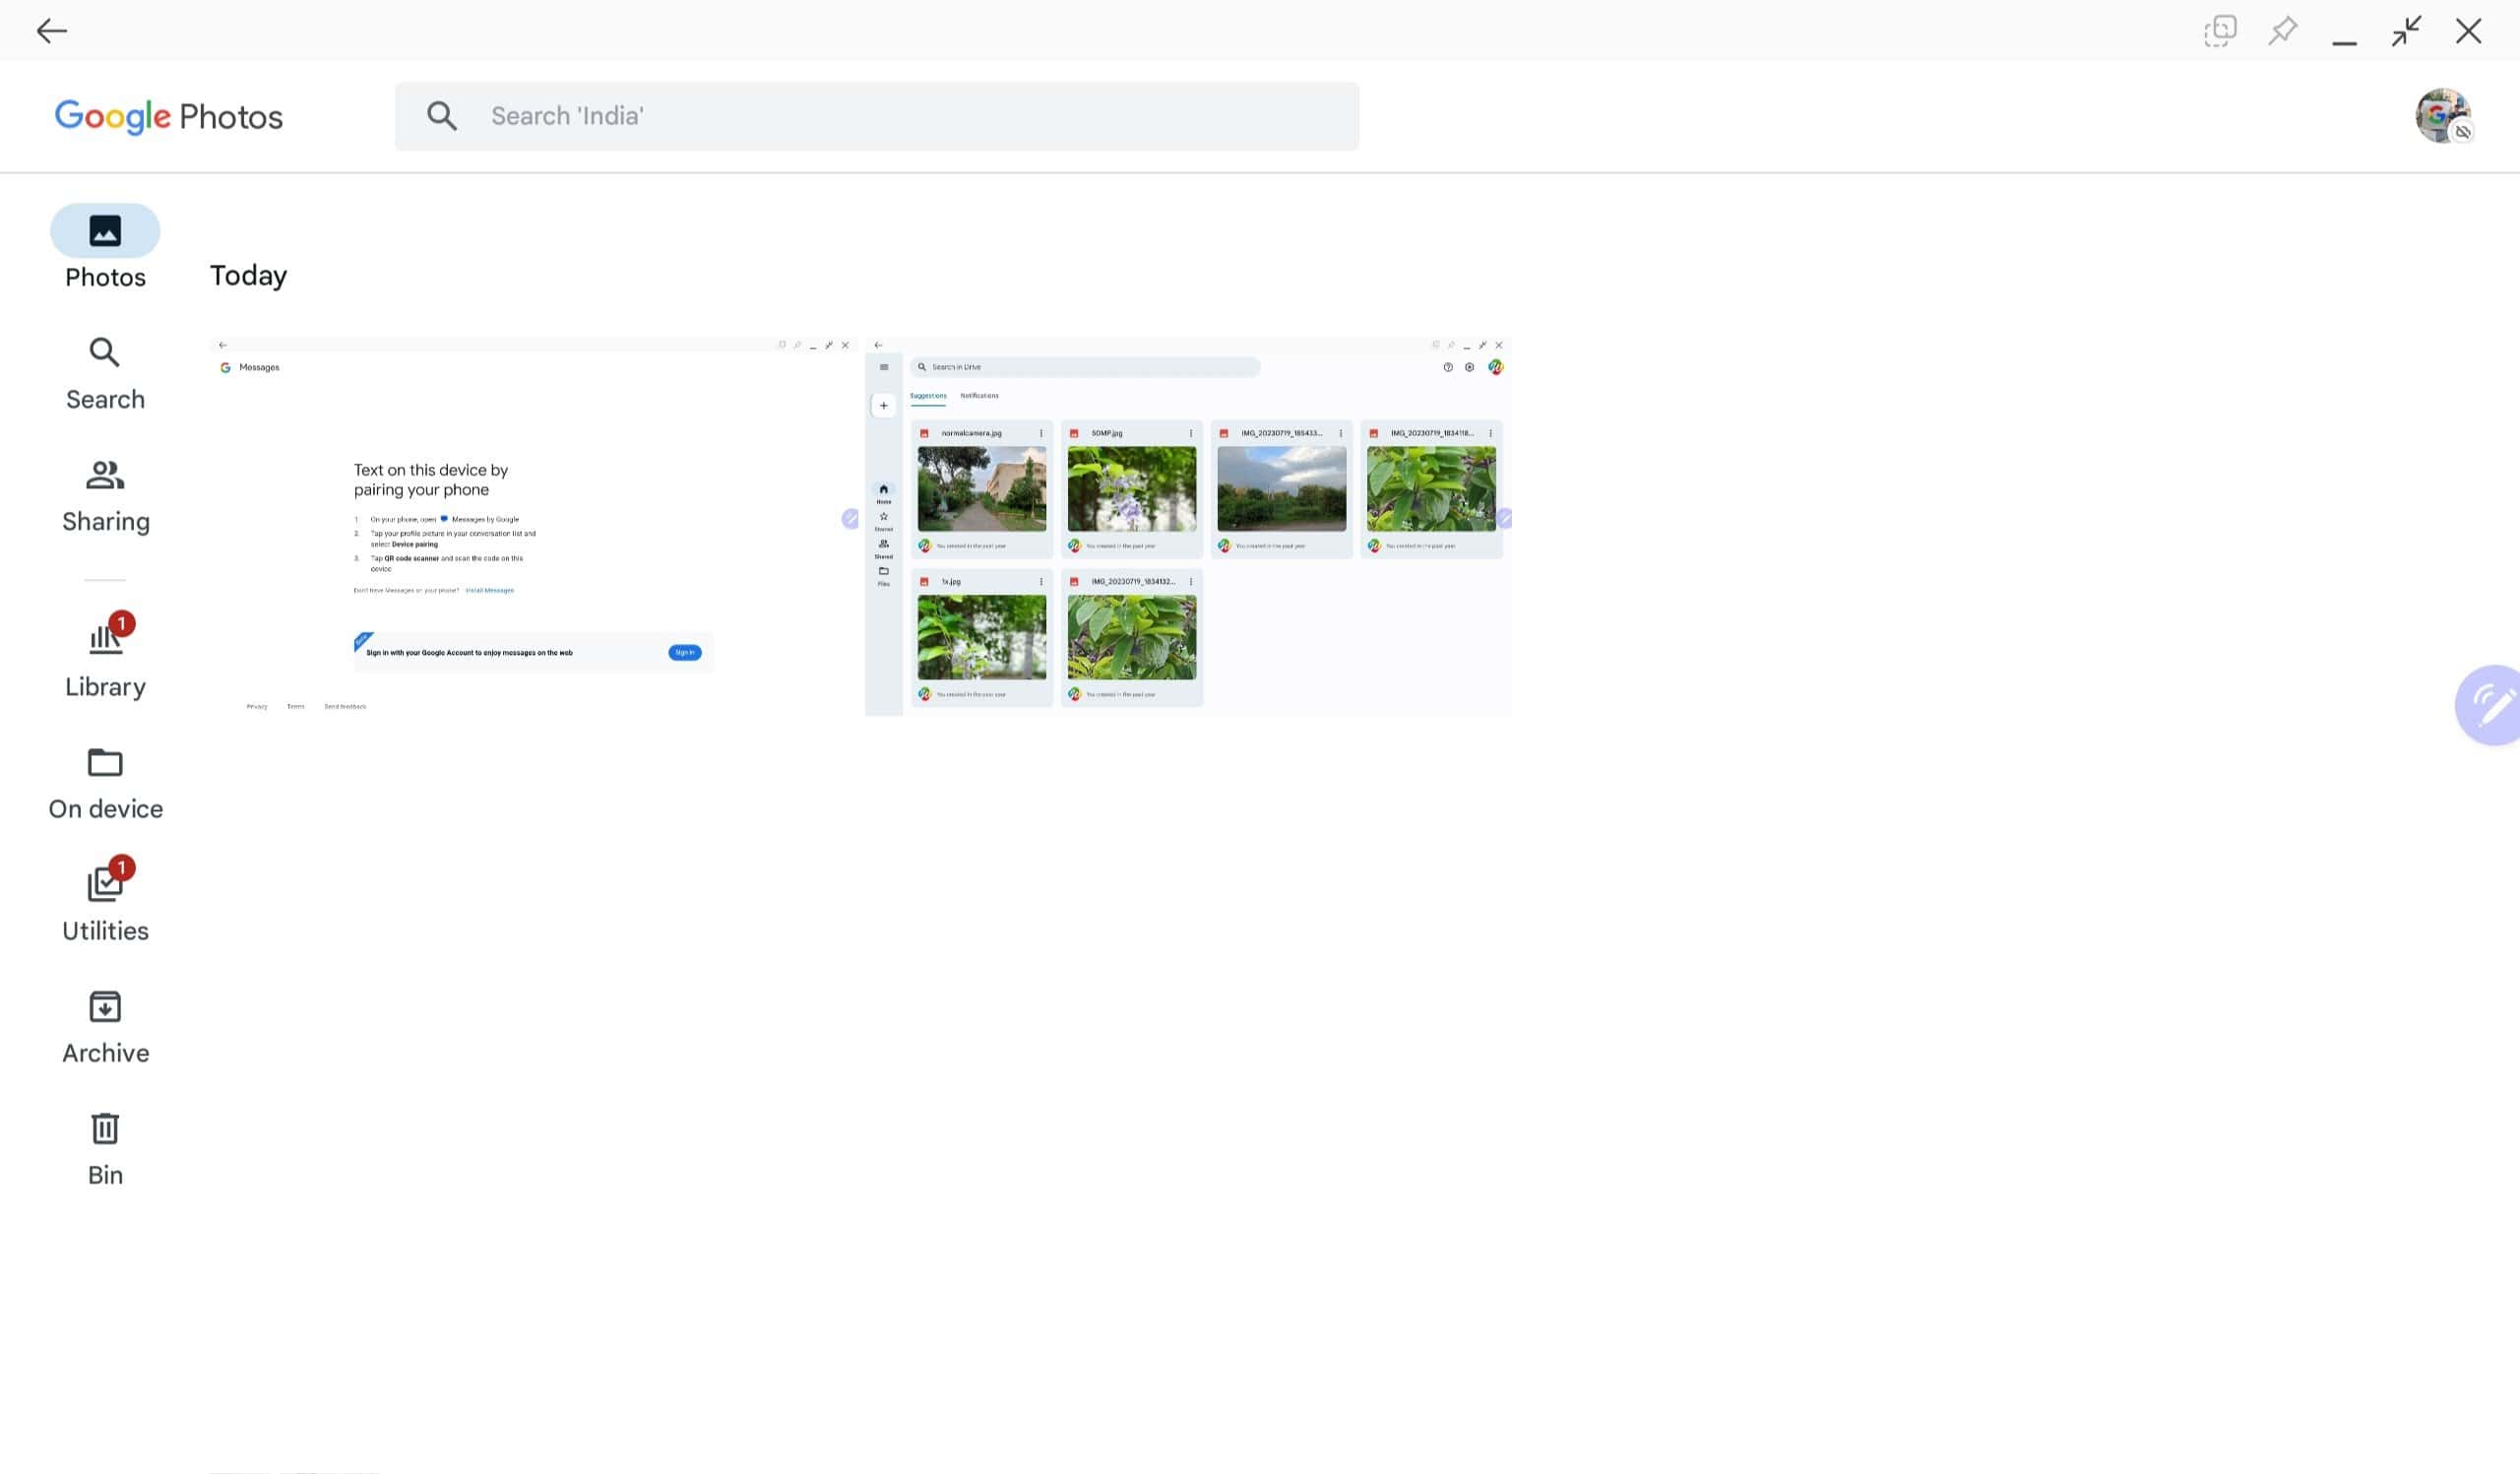
Task: Navigate to Sharing section
Action: (105, 496)
